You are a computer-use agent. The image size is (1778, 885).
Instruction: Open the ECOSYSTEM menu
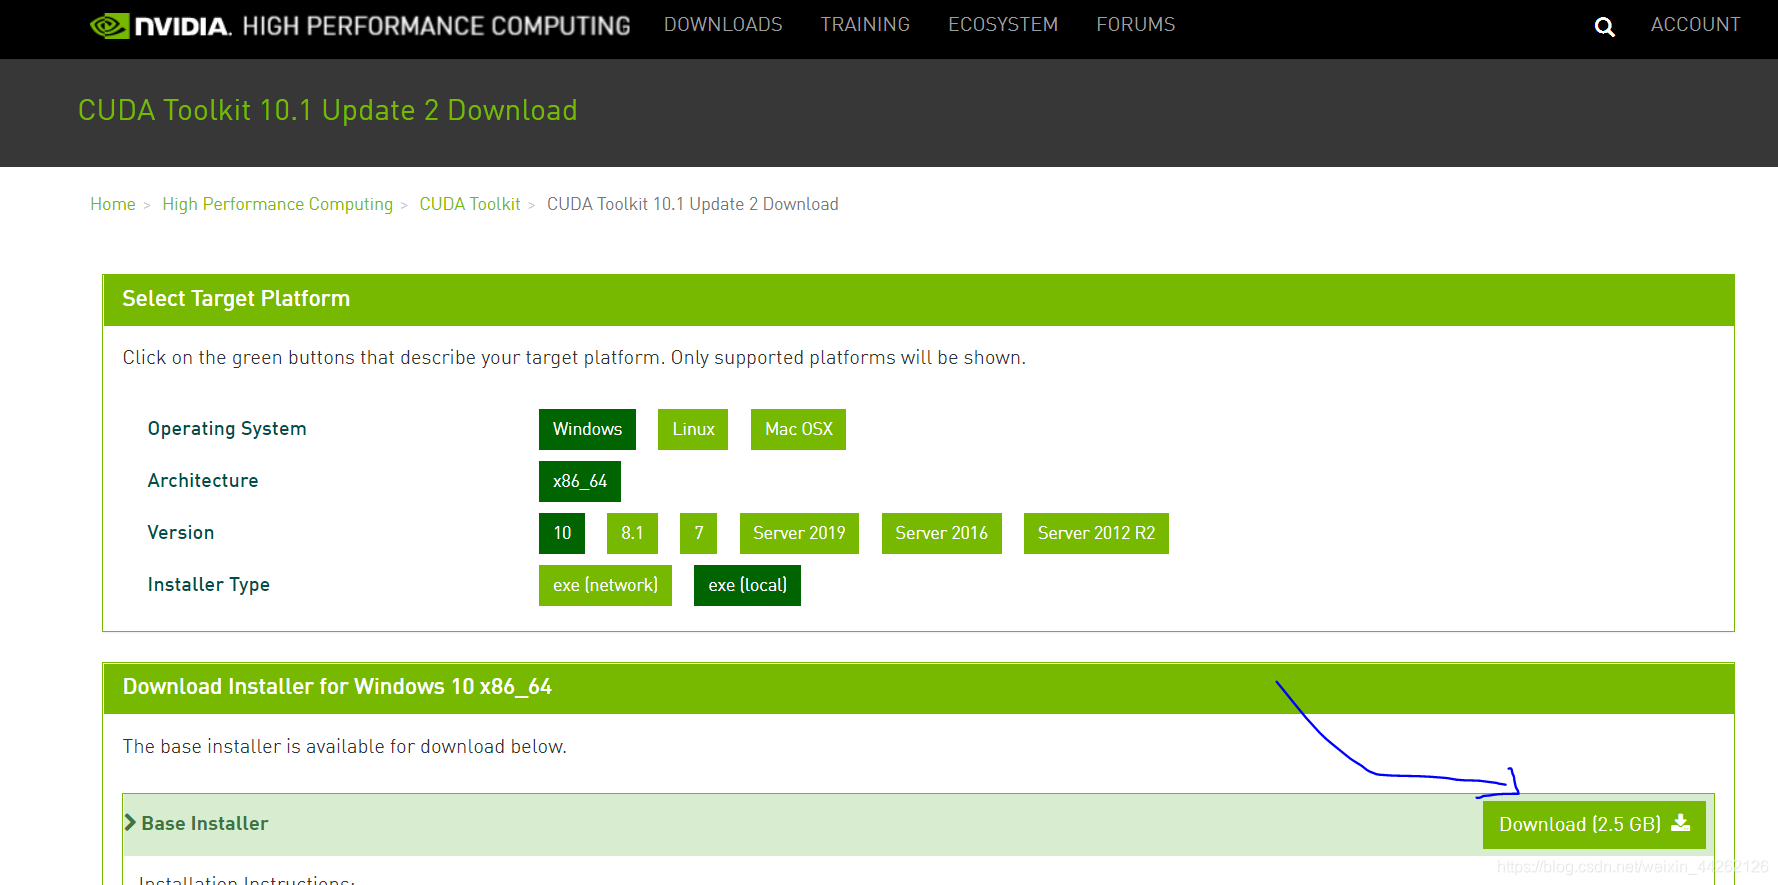click(1003, 24)
